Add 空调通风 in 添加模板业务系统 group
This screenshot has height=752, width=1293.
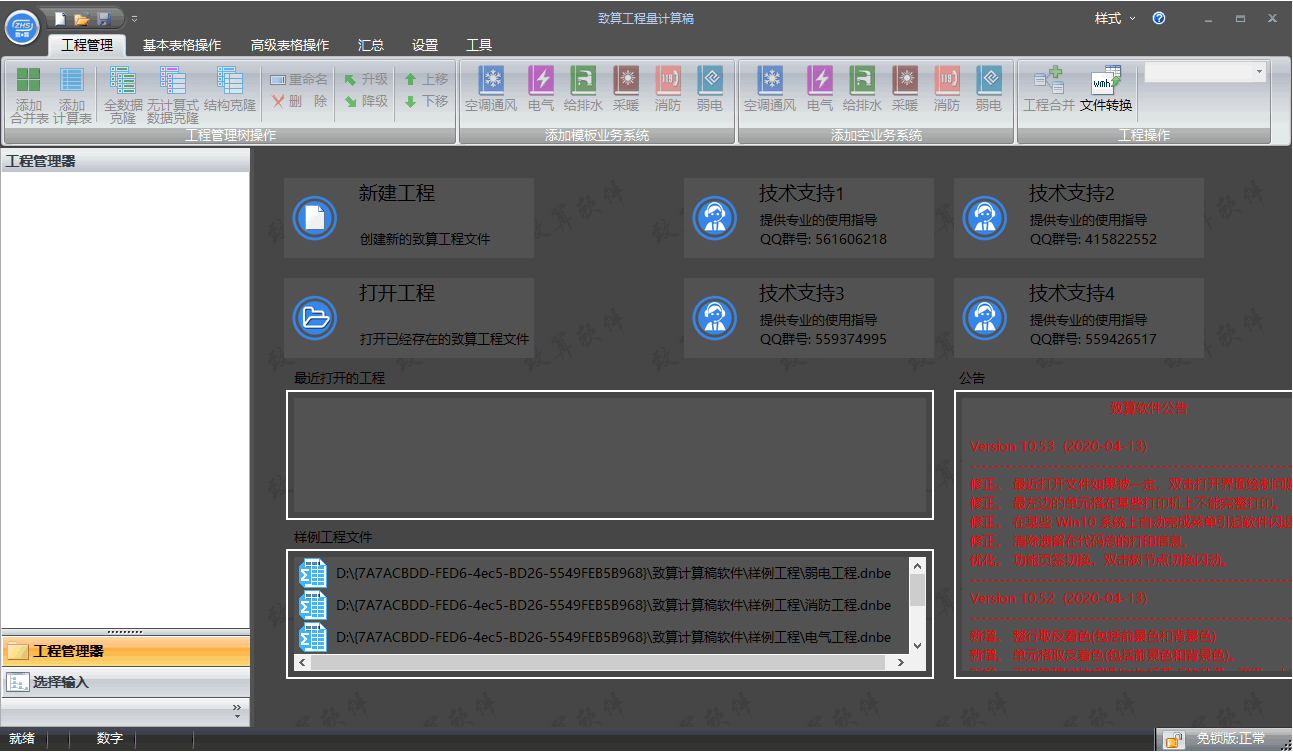pyautogui.click(x=490, y=89)
